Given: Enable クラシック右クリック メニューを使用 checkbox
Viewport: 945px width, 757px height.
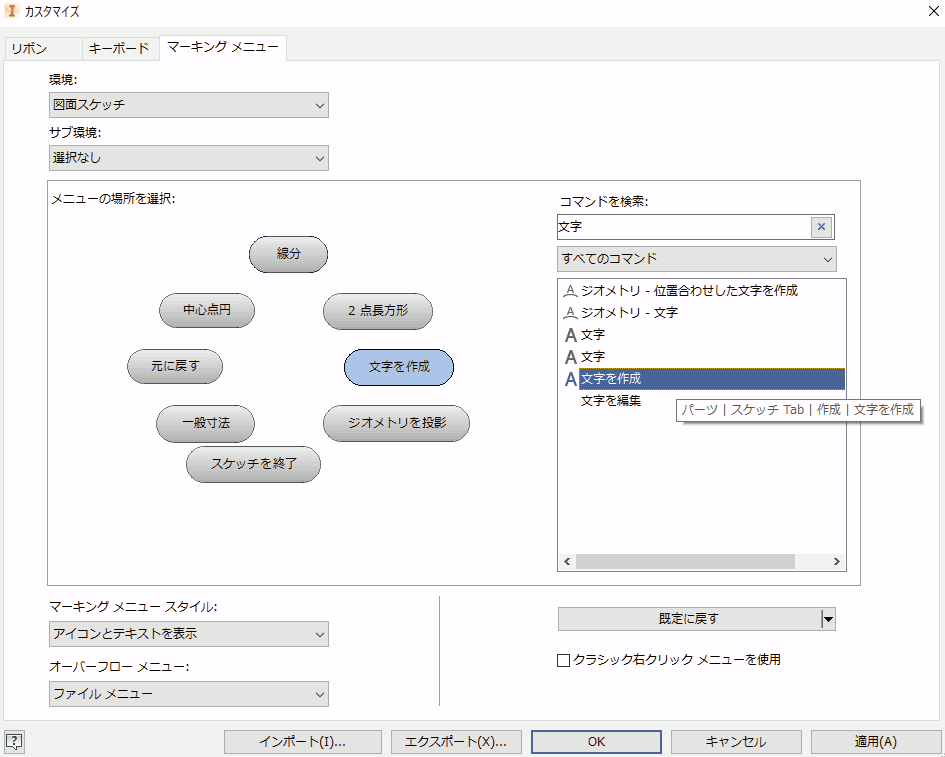Looking at the screenshot, I should [x=564, y=660].
